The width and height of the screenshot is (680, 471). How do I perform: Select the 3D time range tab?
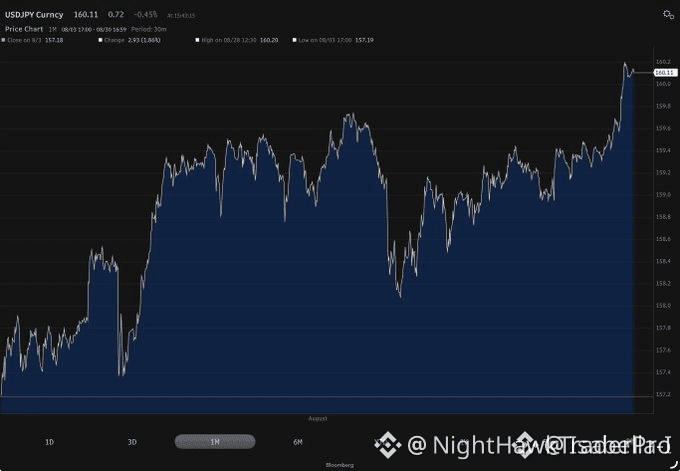[132, 442]
